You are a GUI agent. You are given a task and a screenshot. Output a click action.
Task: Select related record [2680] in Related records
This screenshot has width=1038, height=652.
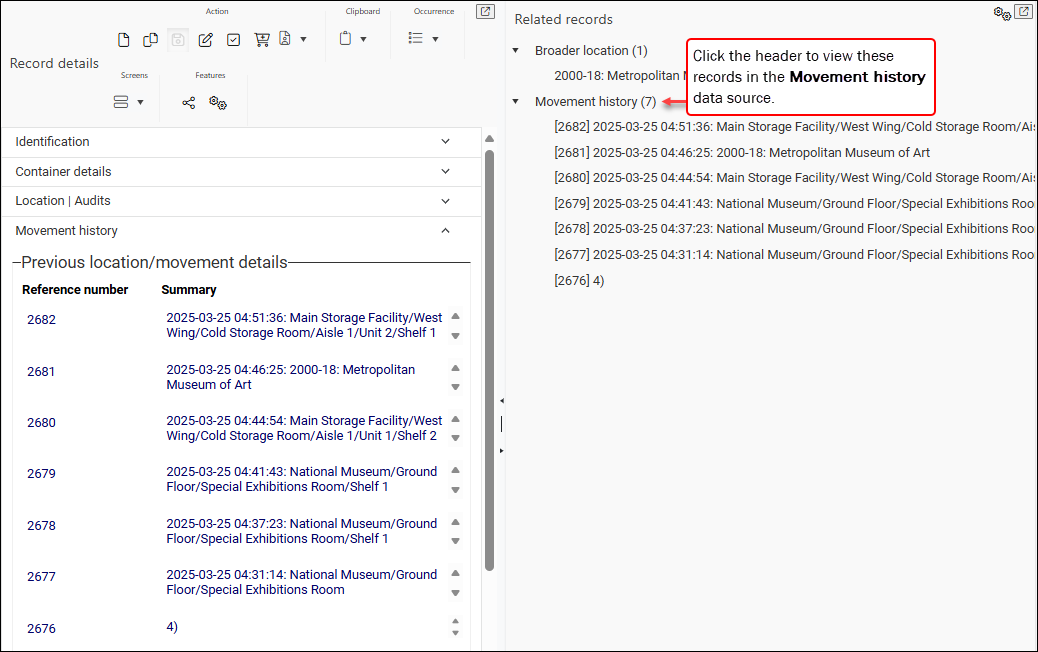coord(794,177)
